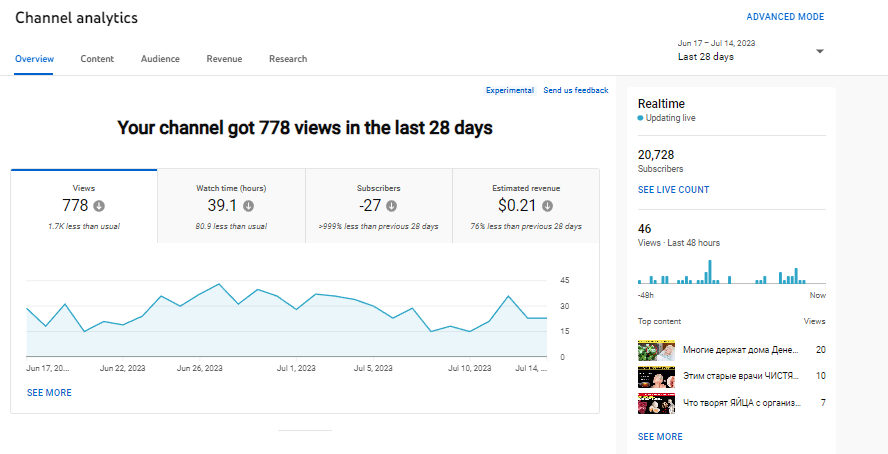
Task: Switch to the Content tab
Action: pos(97,59)
